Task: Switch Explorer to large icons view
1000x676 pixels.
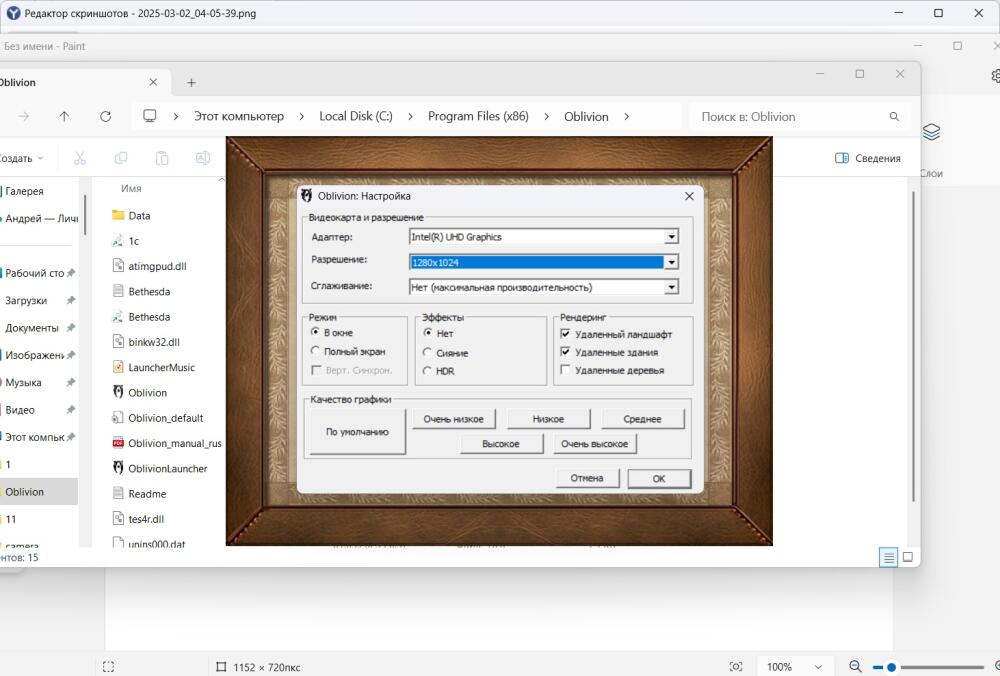Action: pyautogui.click(x=908, y=557)
